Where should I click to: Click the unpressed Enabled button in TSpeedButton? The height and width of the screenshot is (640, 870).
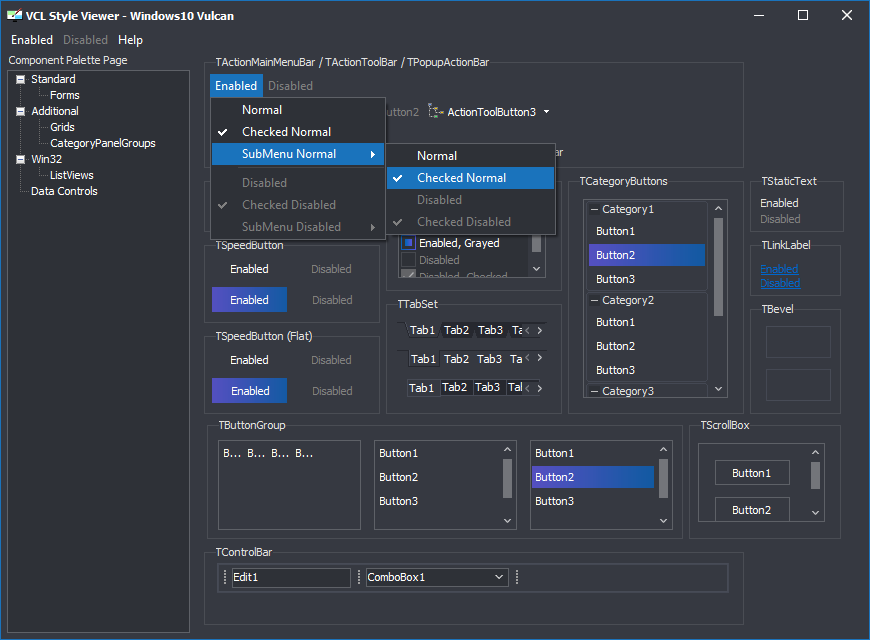[250, 269]
